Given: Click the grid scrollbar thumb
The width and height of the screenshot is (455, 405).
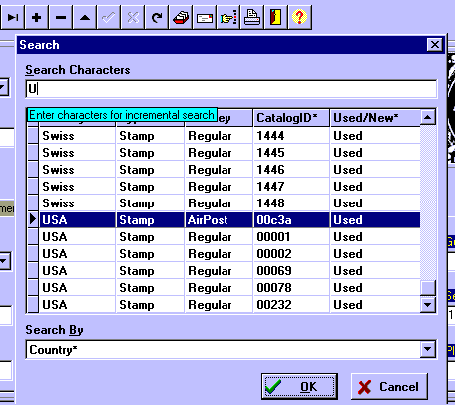Looking at the screenshot, I should pos(428,288).
